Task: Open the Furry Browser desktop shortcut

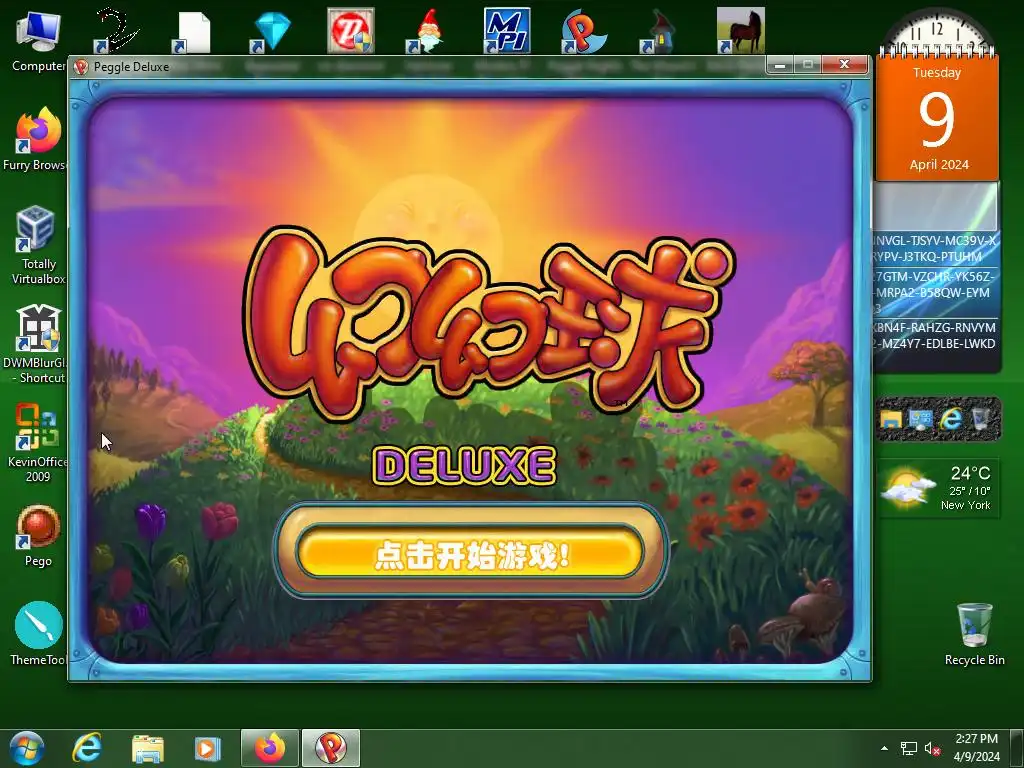Action: coord(36,139)
